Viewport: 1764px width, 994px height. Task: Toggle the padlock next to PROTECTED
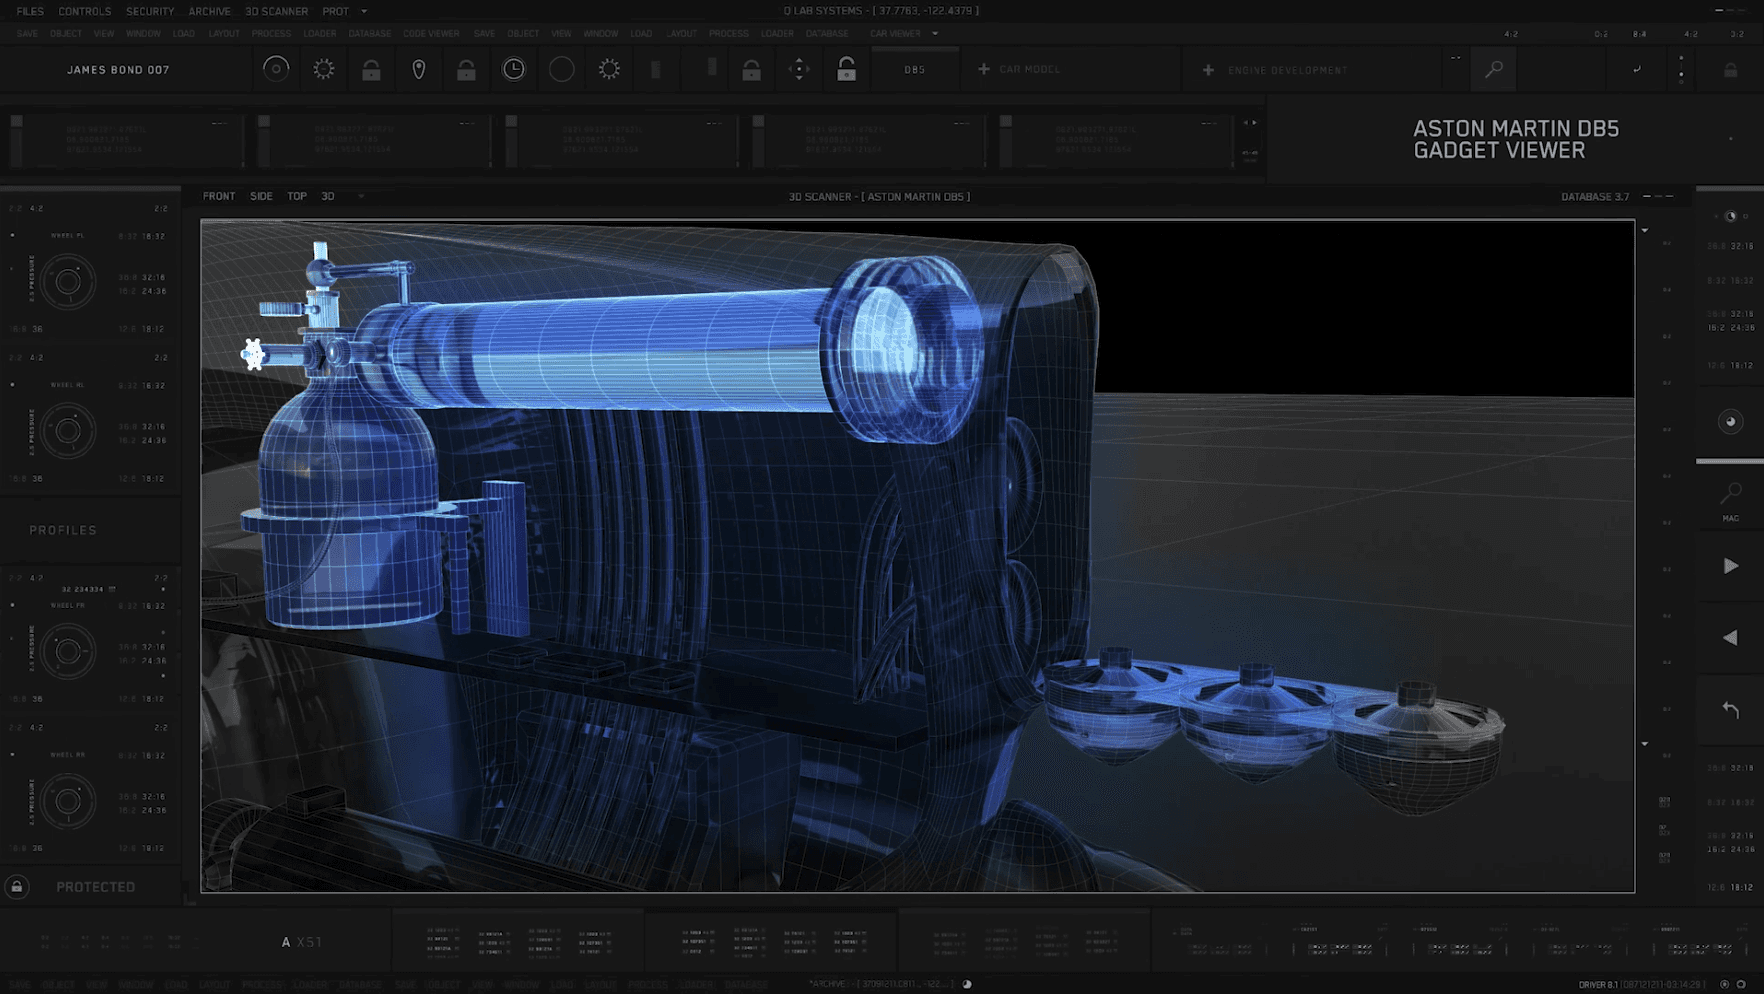point(17,887)
